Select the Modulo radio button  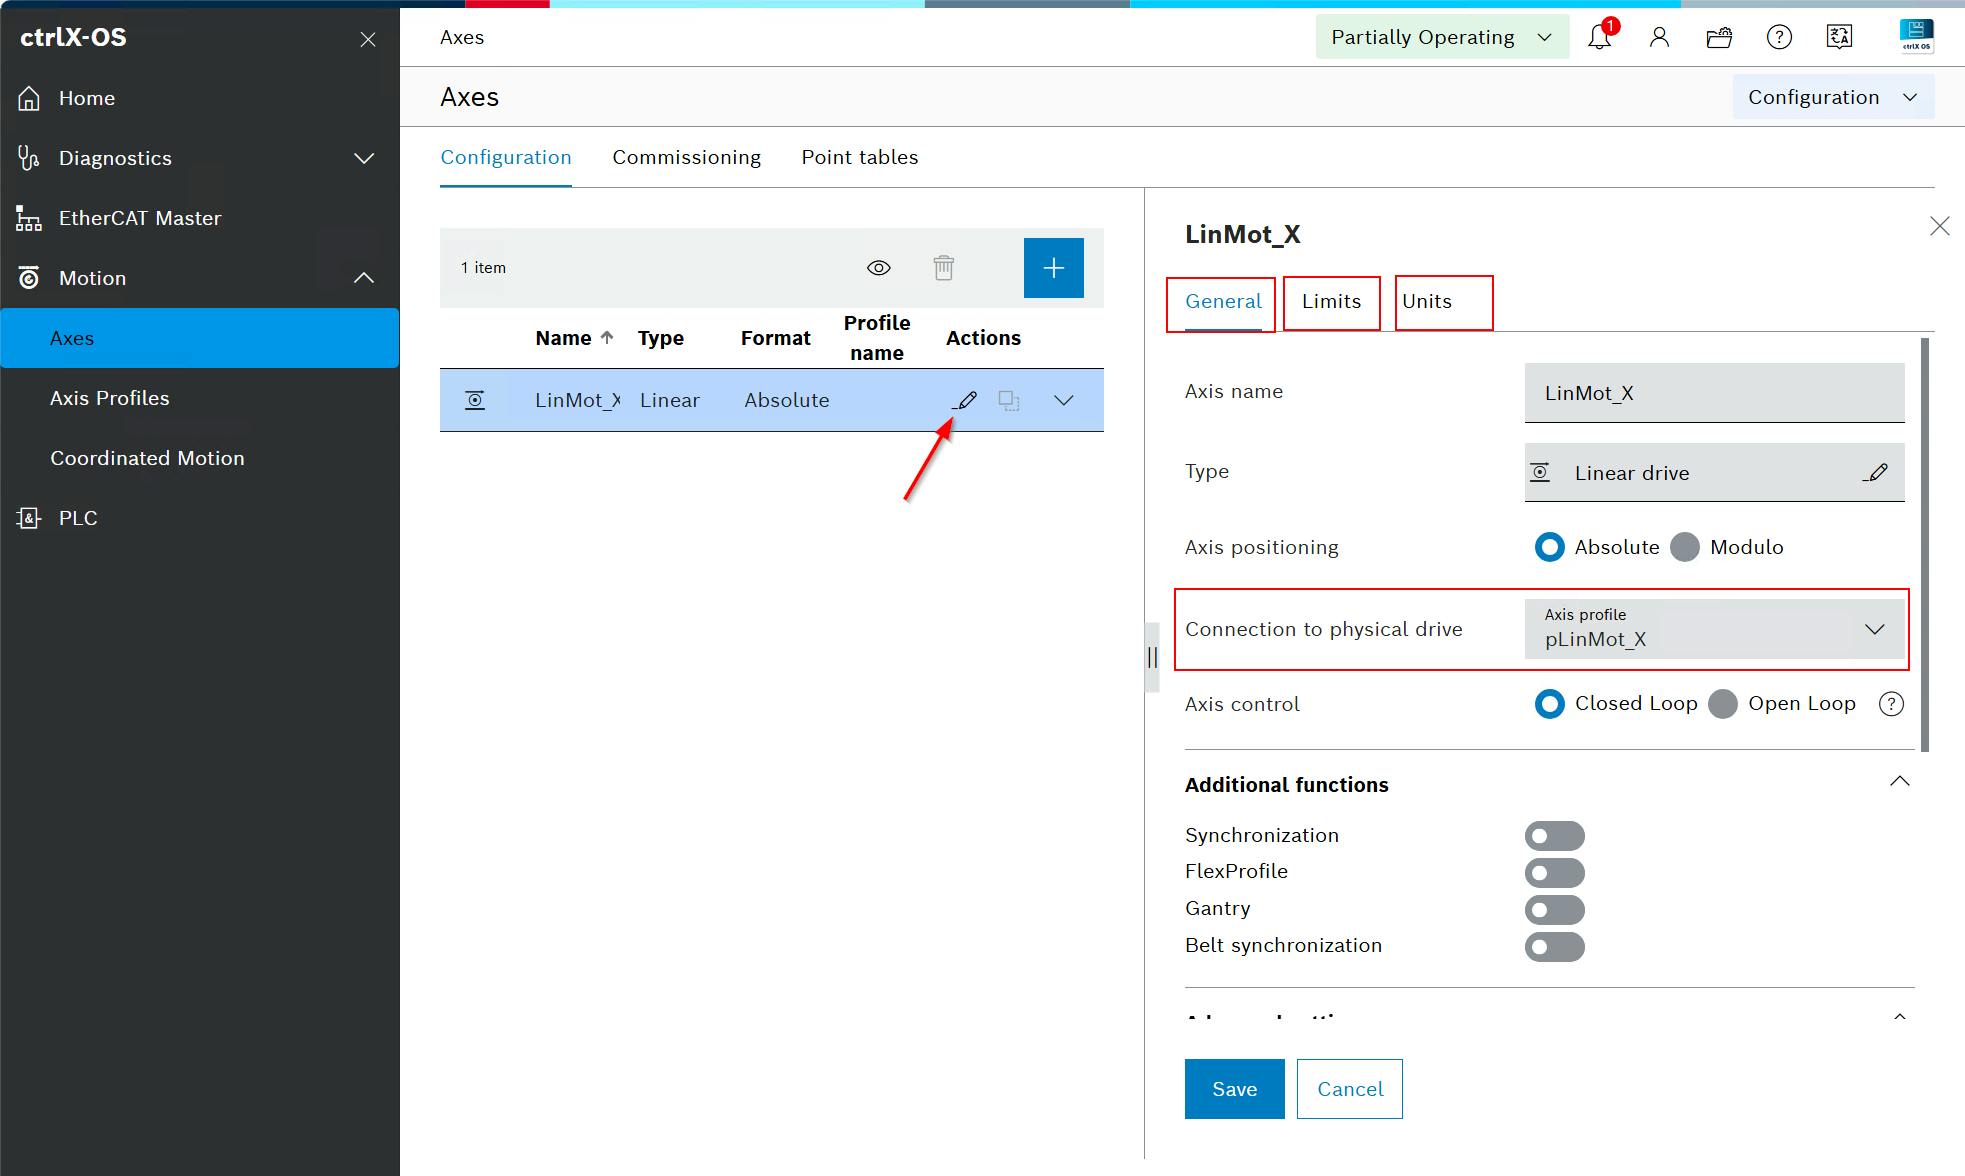point(1686,547)
